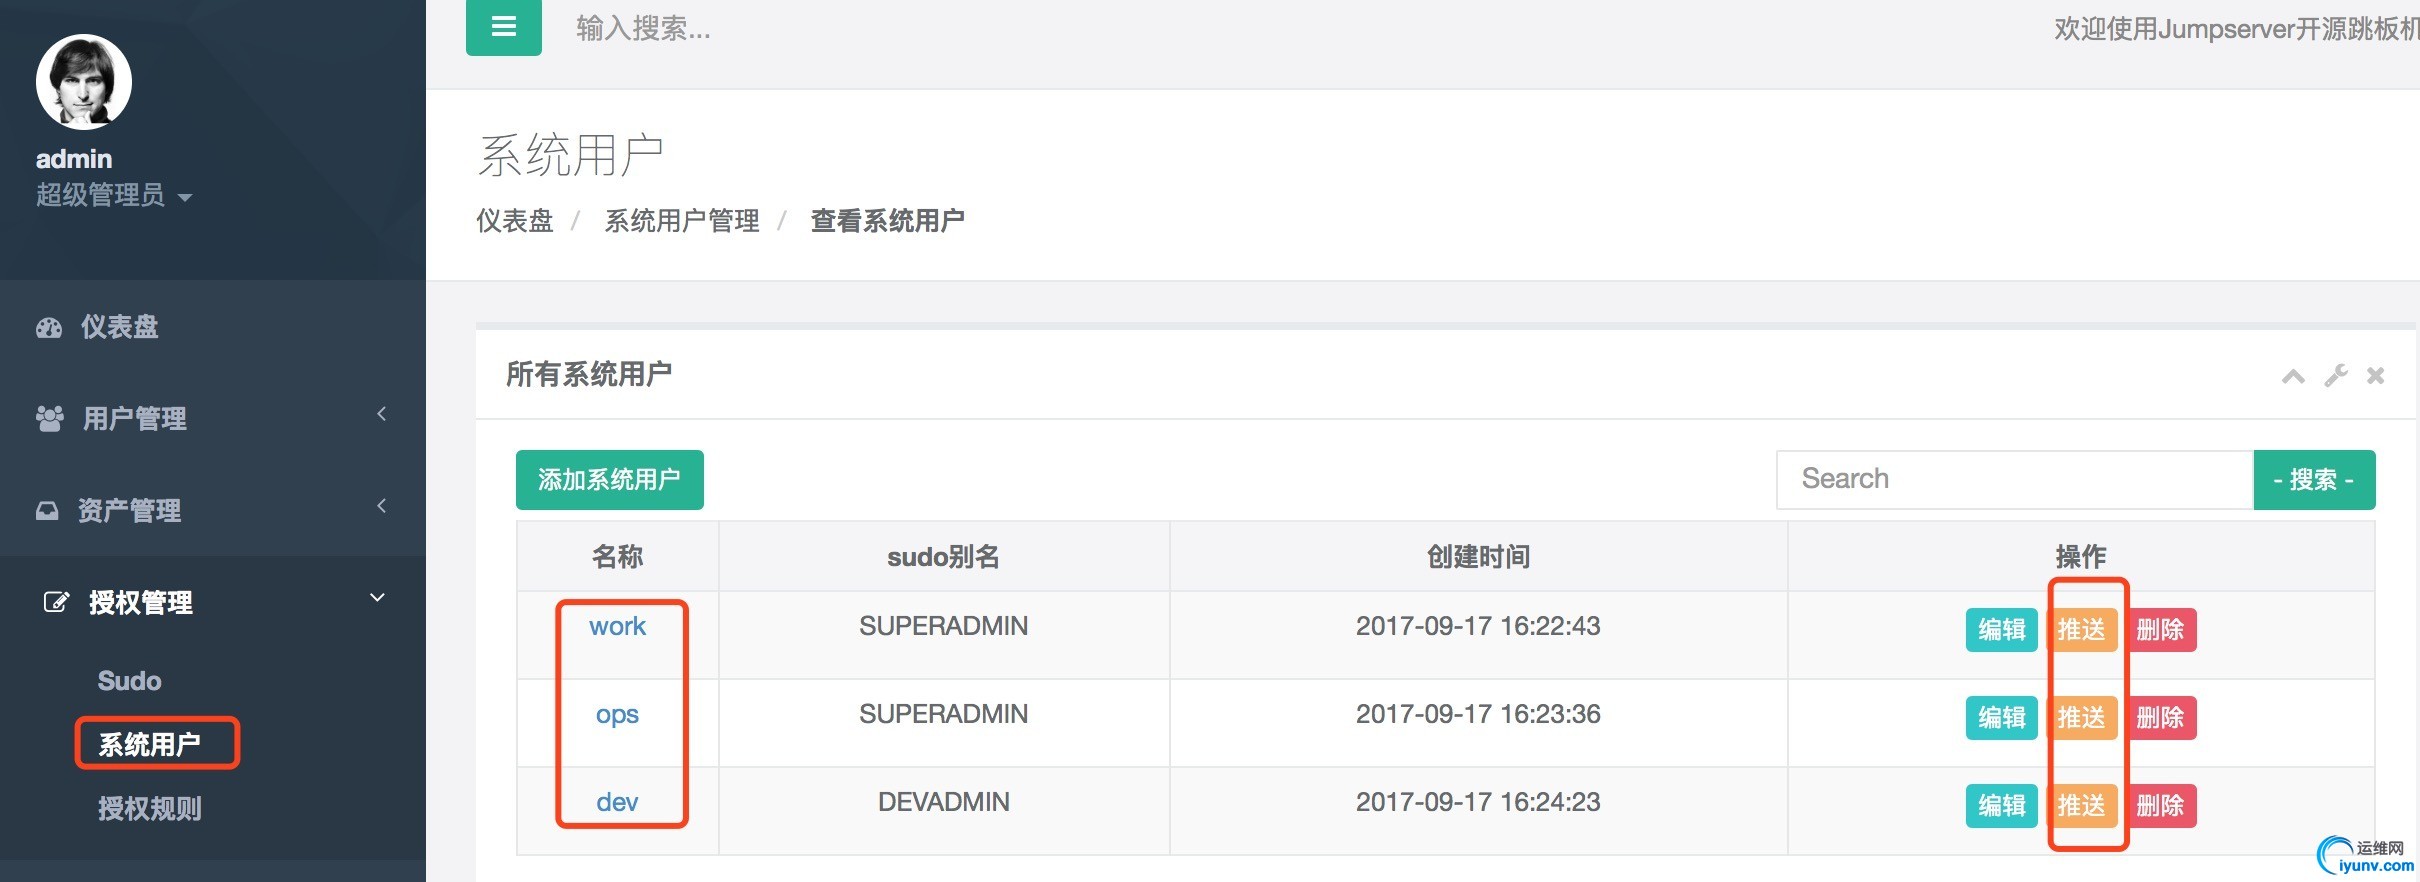Click the authorization management edit icon
Image resolution: width=2420 pixels, height=882 pixels.
56,602
